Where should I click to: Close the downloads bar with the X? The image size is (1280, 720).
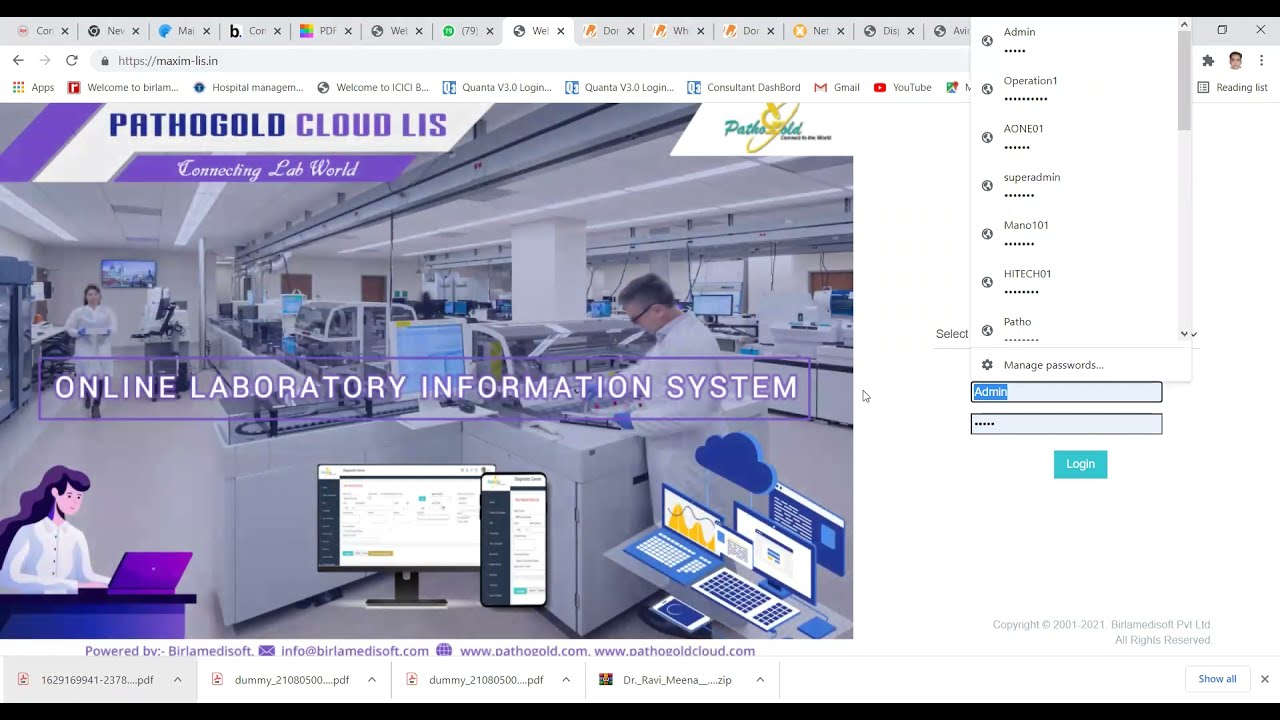coord(1264,679)
